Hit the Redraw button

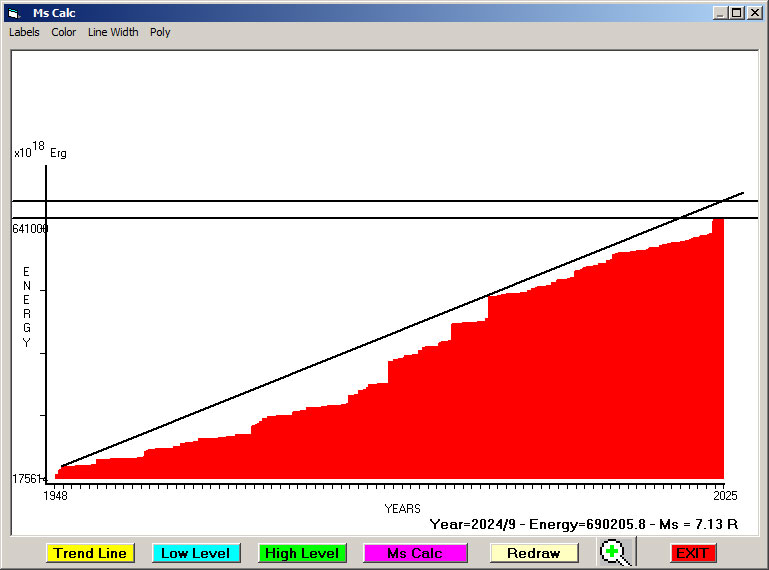coord(533,553)
